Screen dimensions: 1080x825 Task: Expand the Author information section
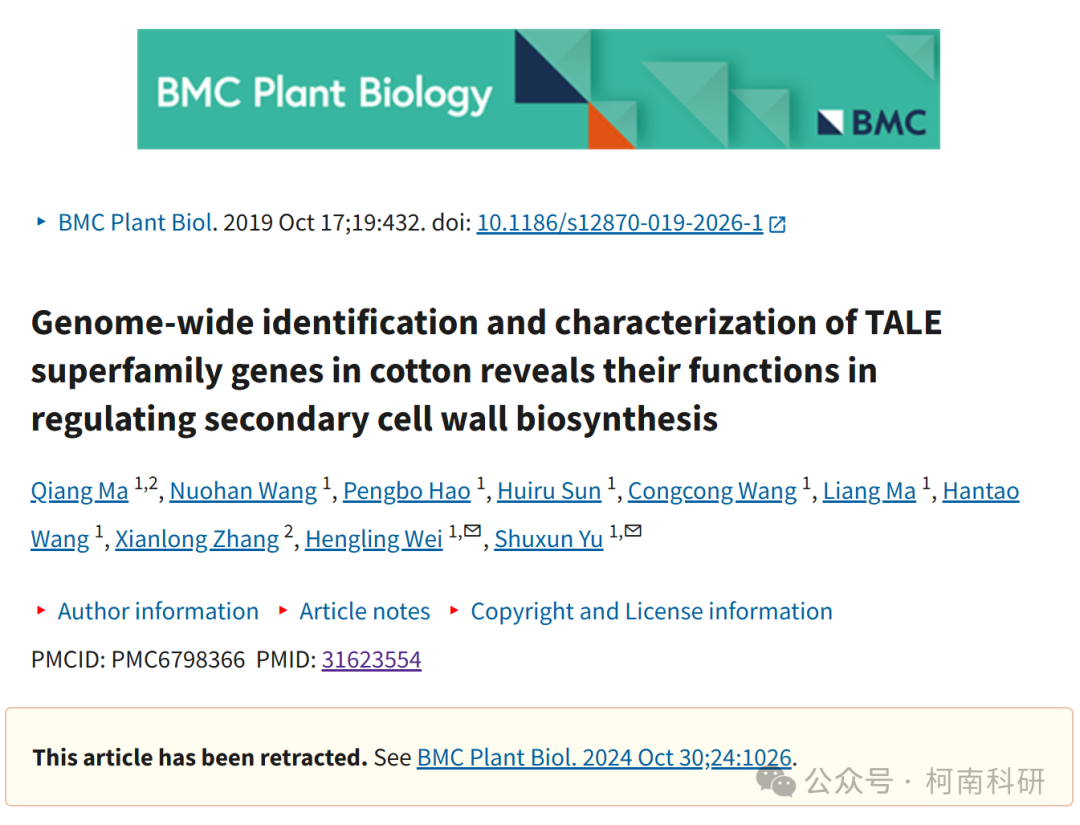(x=158, y=612)
